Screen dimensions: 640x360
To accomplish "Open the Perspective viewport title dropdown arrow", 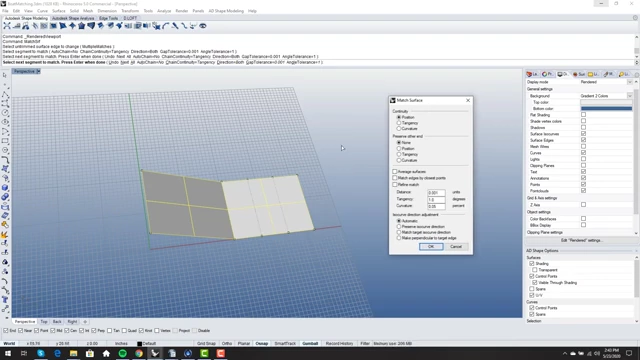I will 38,71.
